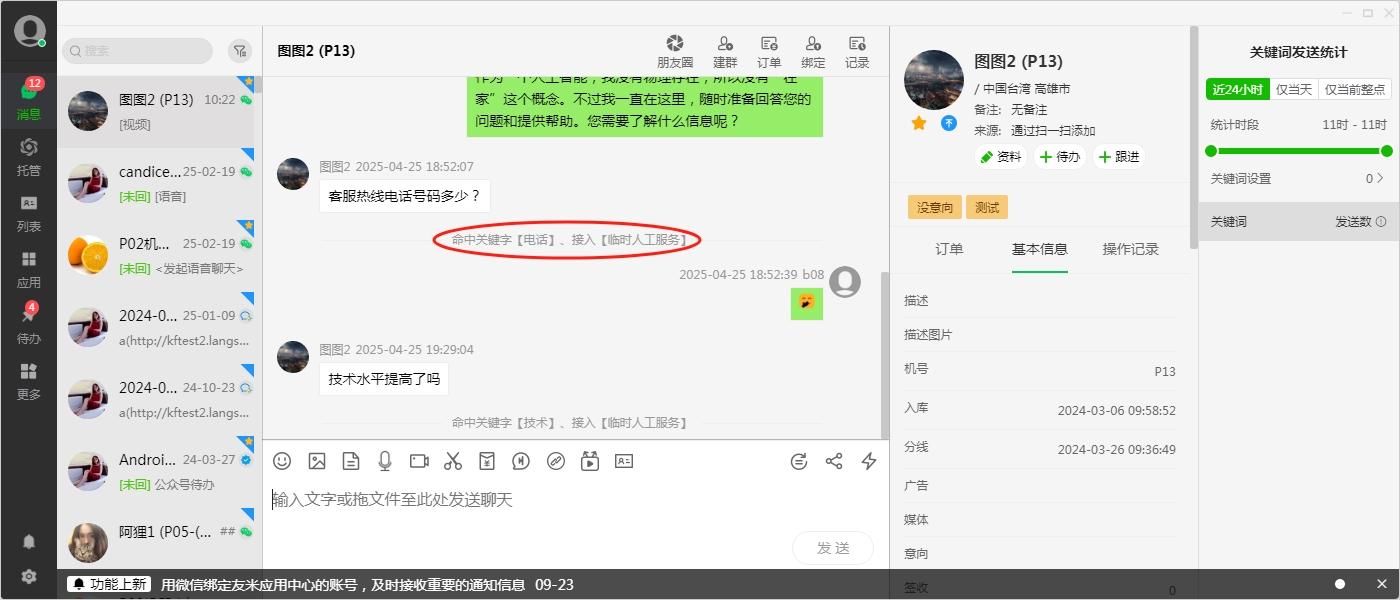The width and height of the screenshot is (1400, 600).
Task: Expand the 关键词设置 keyword settings
Action: pos(1300,177)
